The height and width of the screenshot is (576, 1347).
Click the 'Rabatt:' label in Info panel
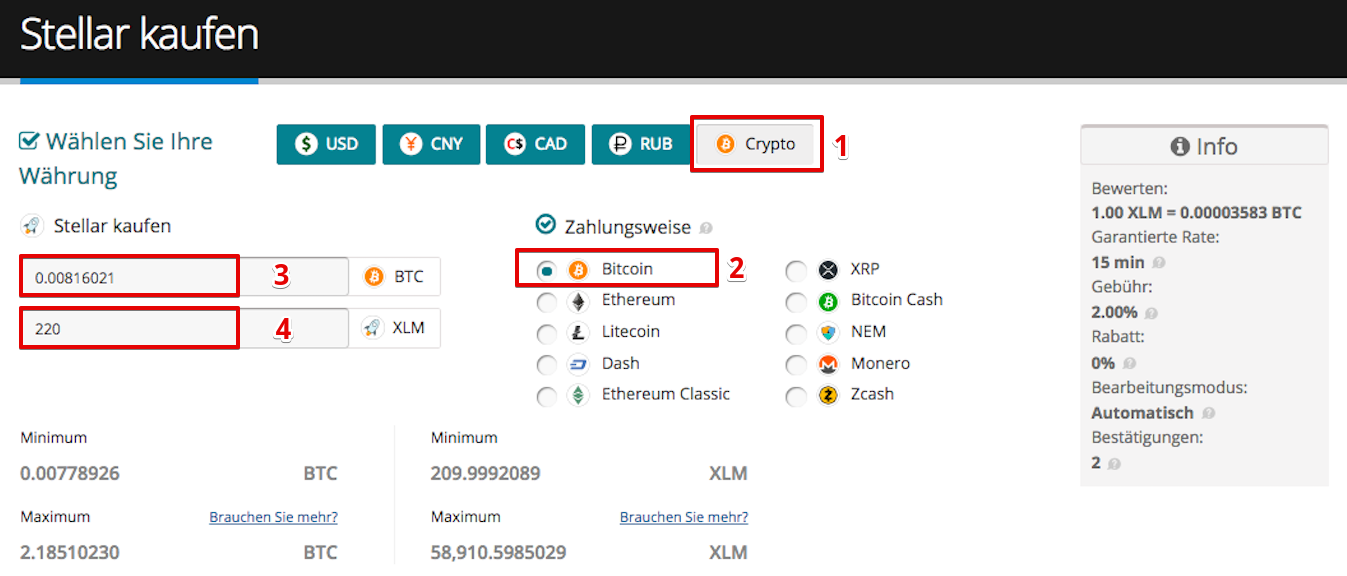pos(1119,338)
